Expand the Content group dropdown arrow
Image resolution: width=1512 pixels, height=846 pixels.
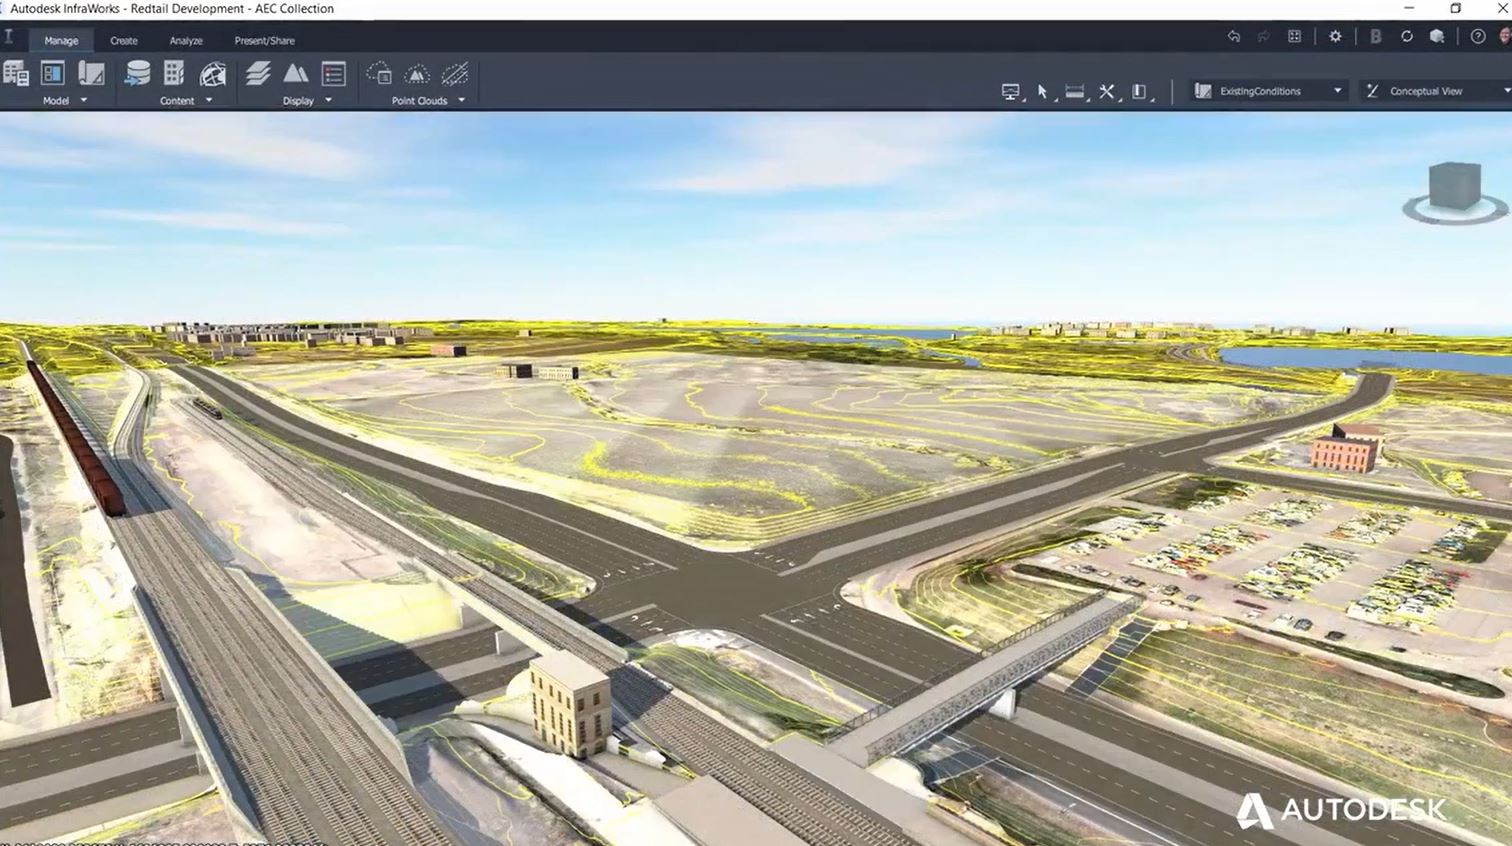(210, 100)
